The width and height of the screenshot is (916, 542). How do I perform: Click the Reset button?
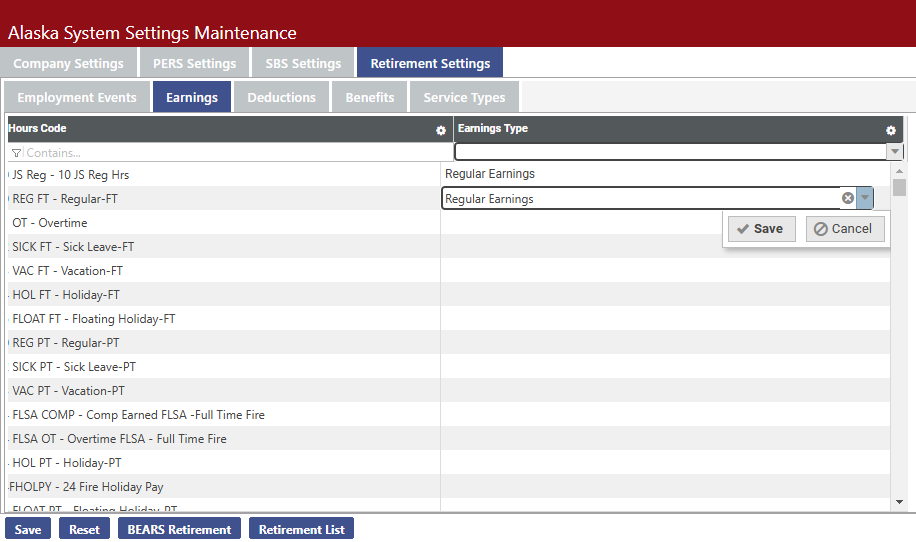click(x=84, y=529)
